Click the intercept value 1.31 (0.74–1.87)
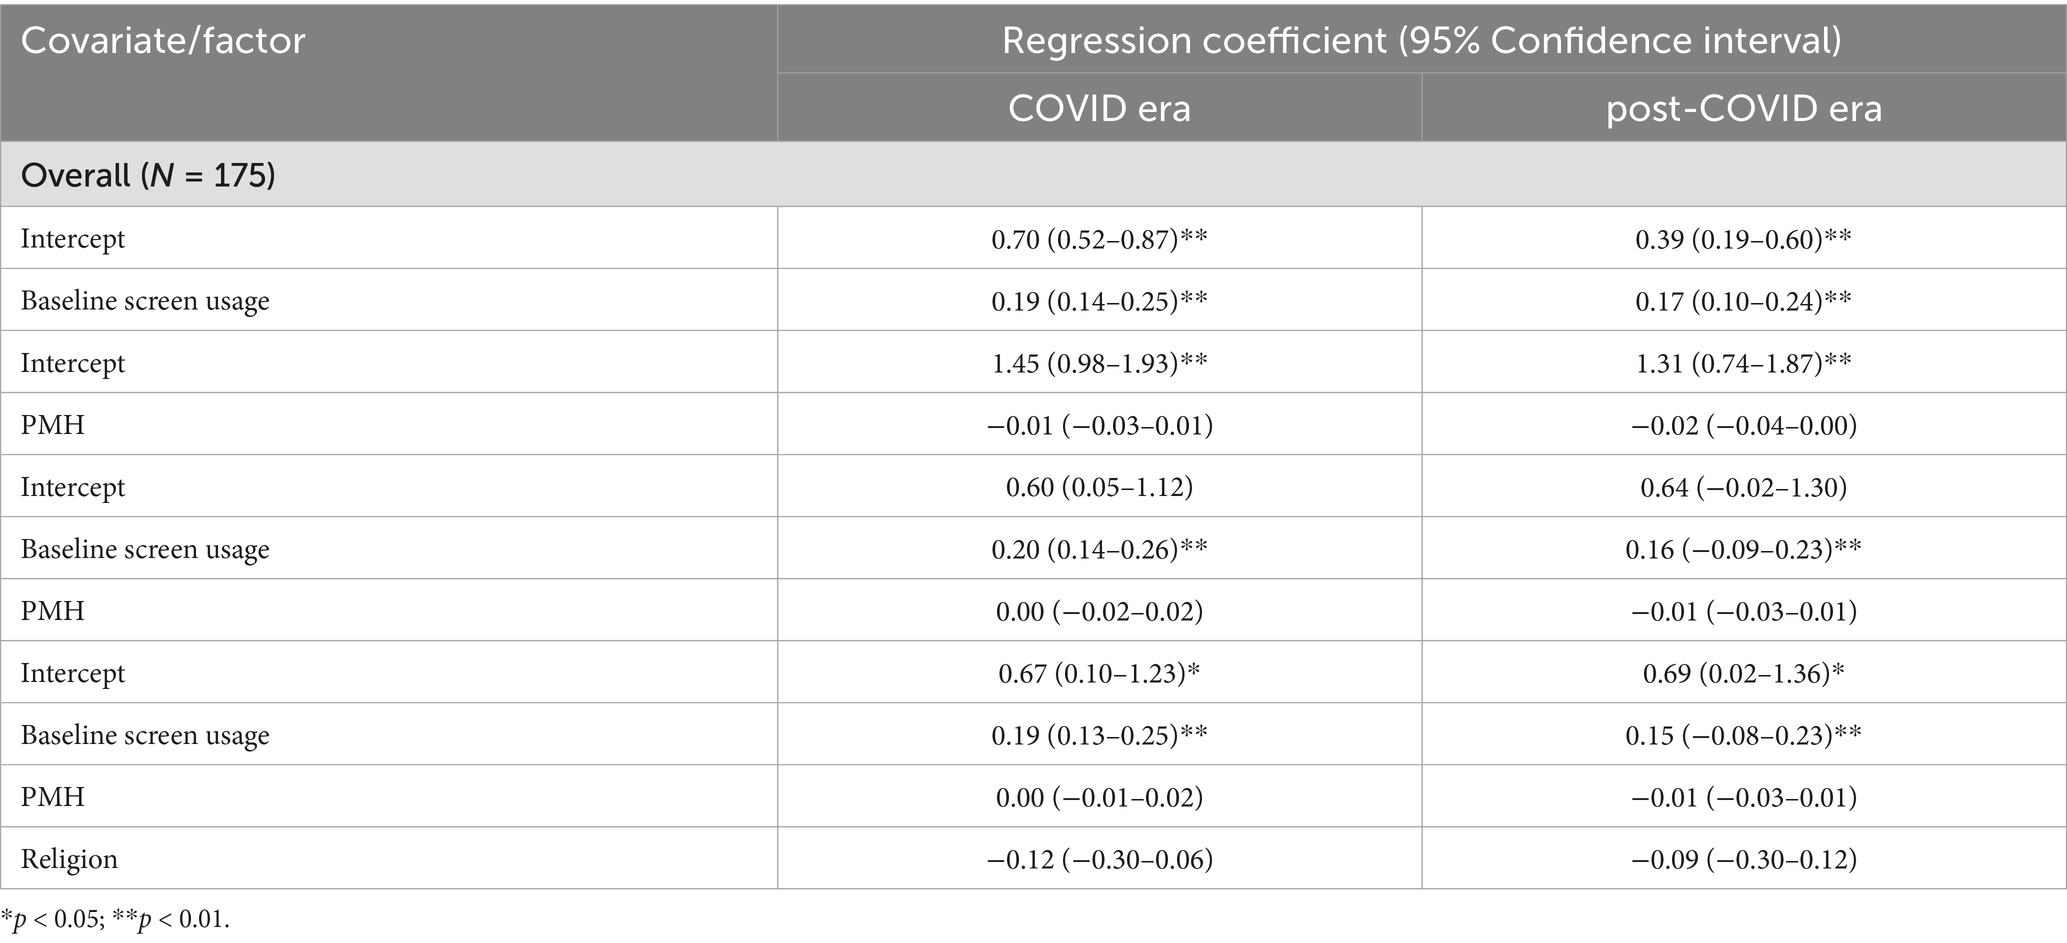 coord(1743,363)
